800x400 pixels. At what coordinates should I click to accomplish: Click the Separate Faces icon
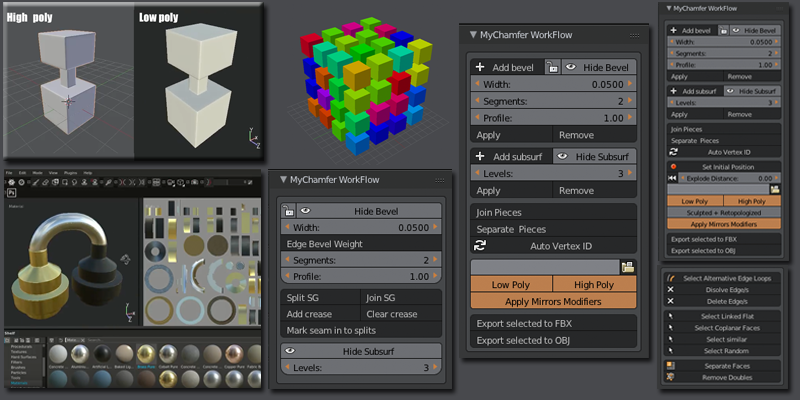pyautogui.click(x=671, y=366)
